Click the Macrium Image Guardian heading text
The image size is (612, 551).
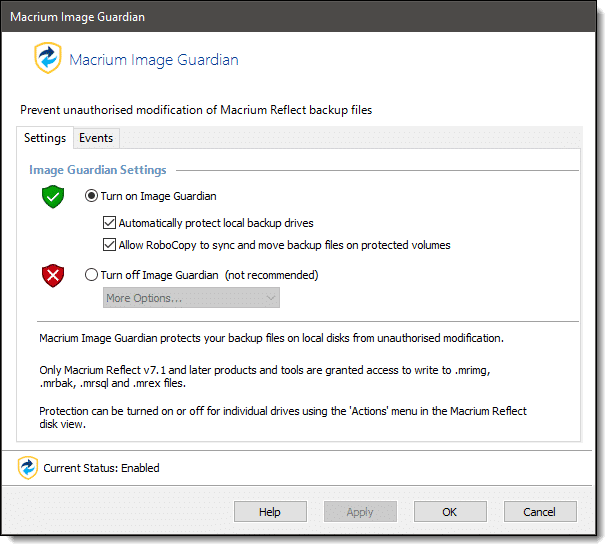154,60
